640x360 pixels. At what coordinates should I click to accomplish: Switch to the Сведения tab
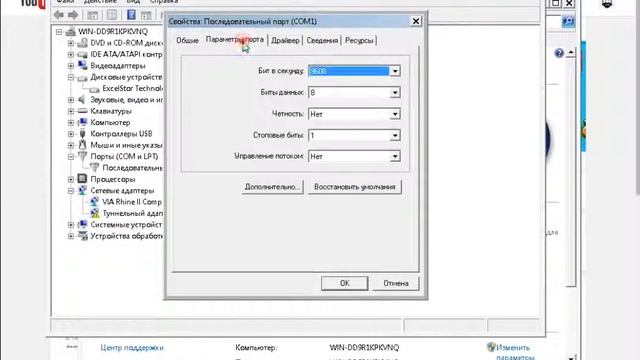[x=322, y=40]
